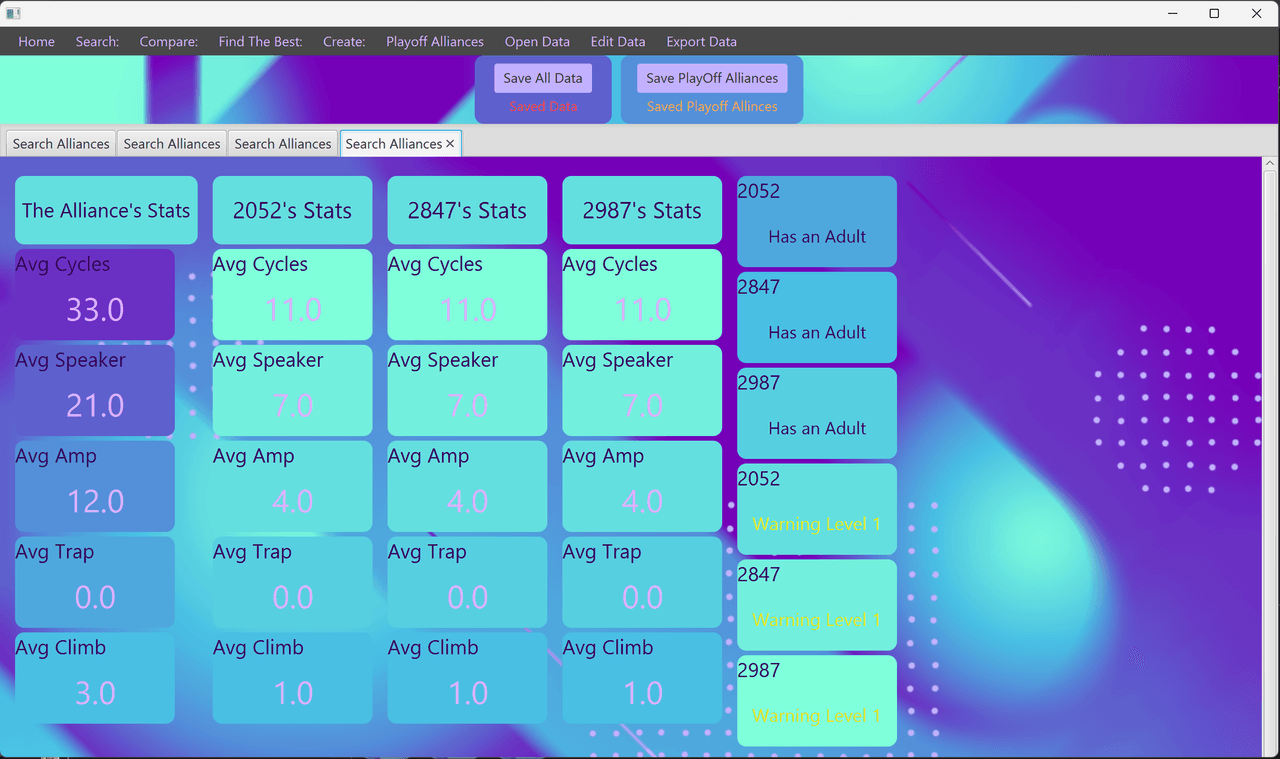1280x759 pixels.
Task: Click the scrollbar up arrow
Action: point(1271,164)
